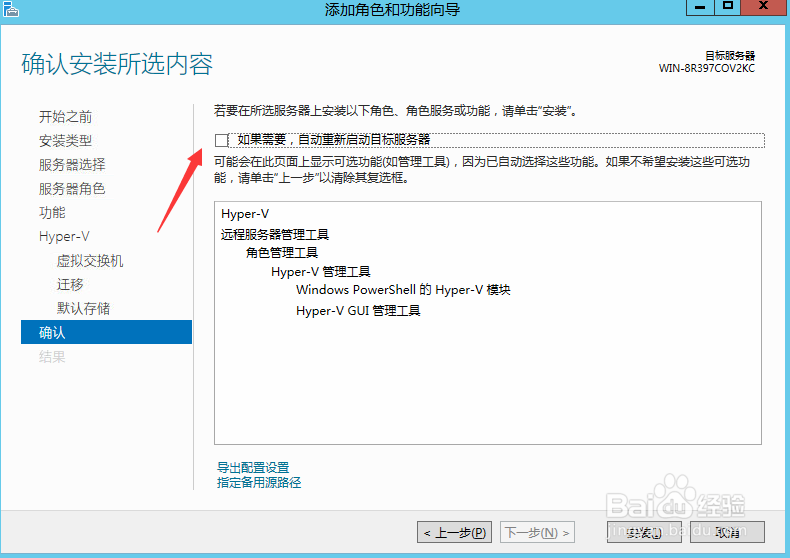The image size is (790, 558).
Task: Select 角色管理工具 list entry
Action: [x=282, y=253]
